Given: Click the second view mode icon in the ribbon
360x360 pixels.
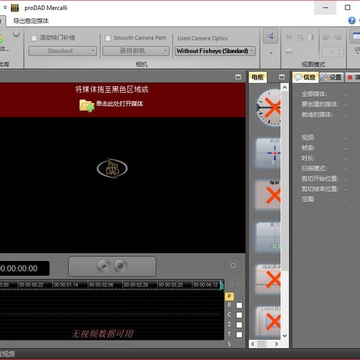Looking at the screenshot, I should point(300,37).
